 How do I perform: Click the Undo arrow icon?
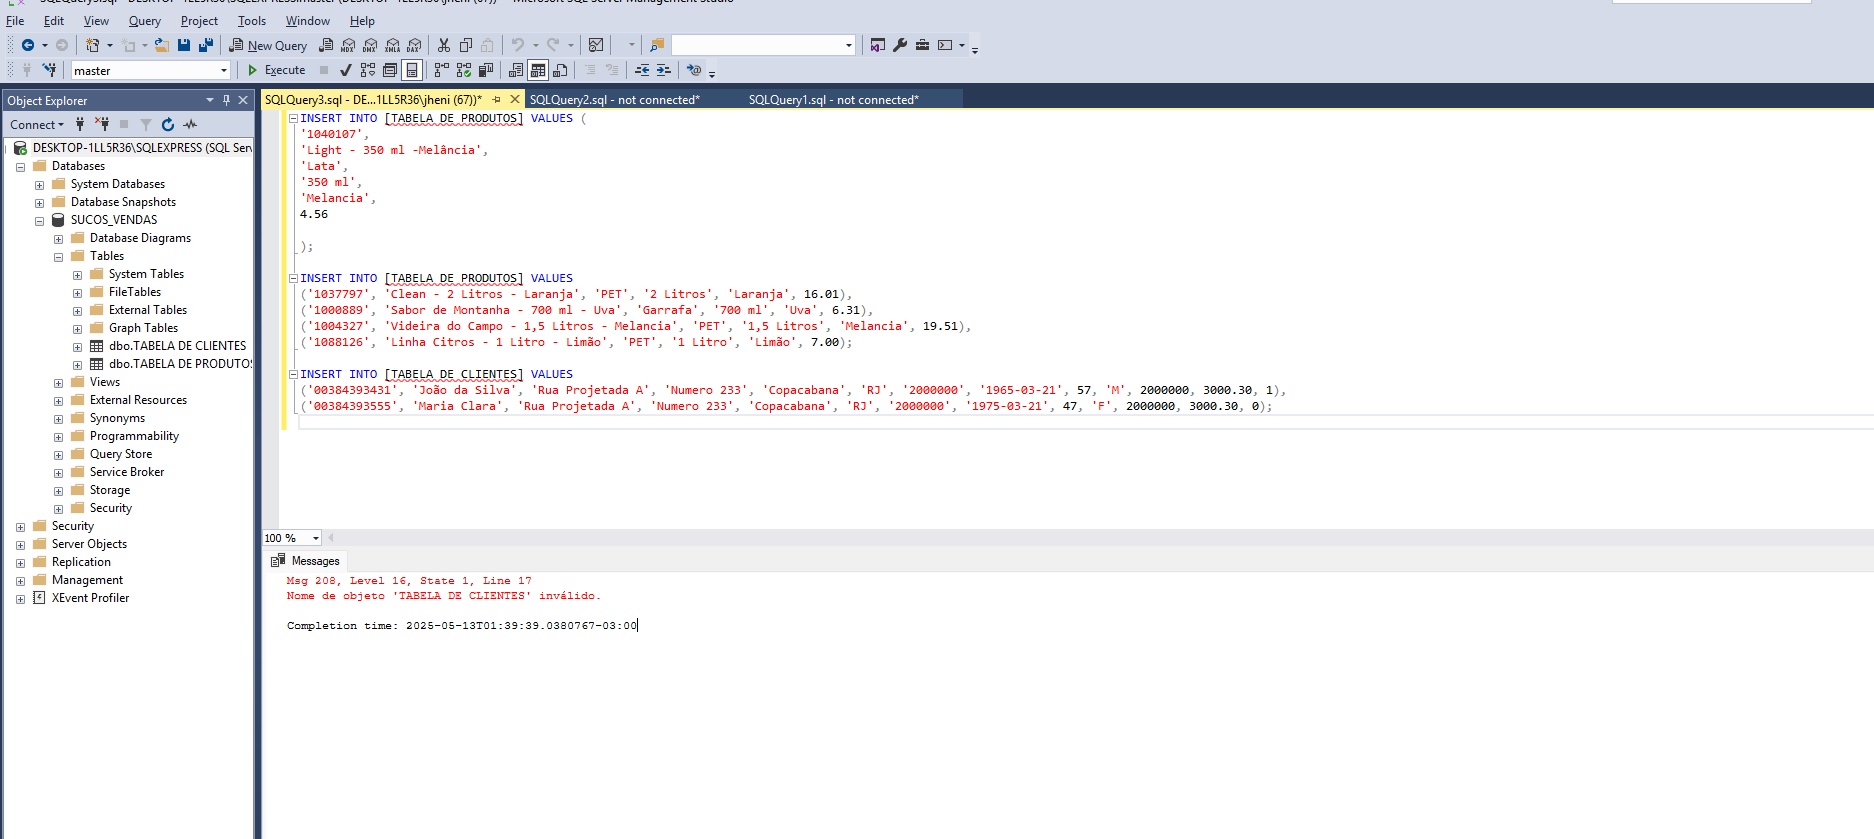coord(518,45)
